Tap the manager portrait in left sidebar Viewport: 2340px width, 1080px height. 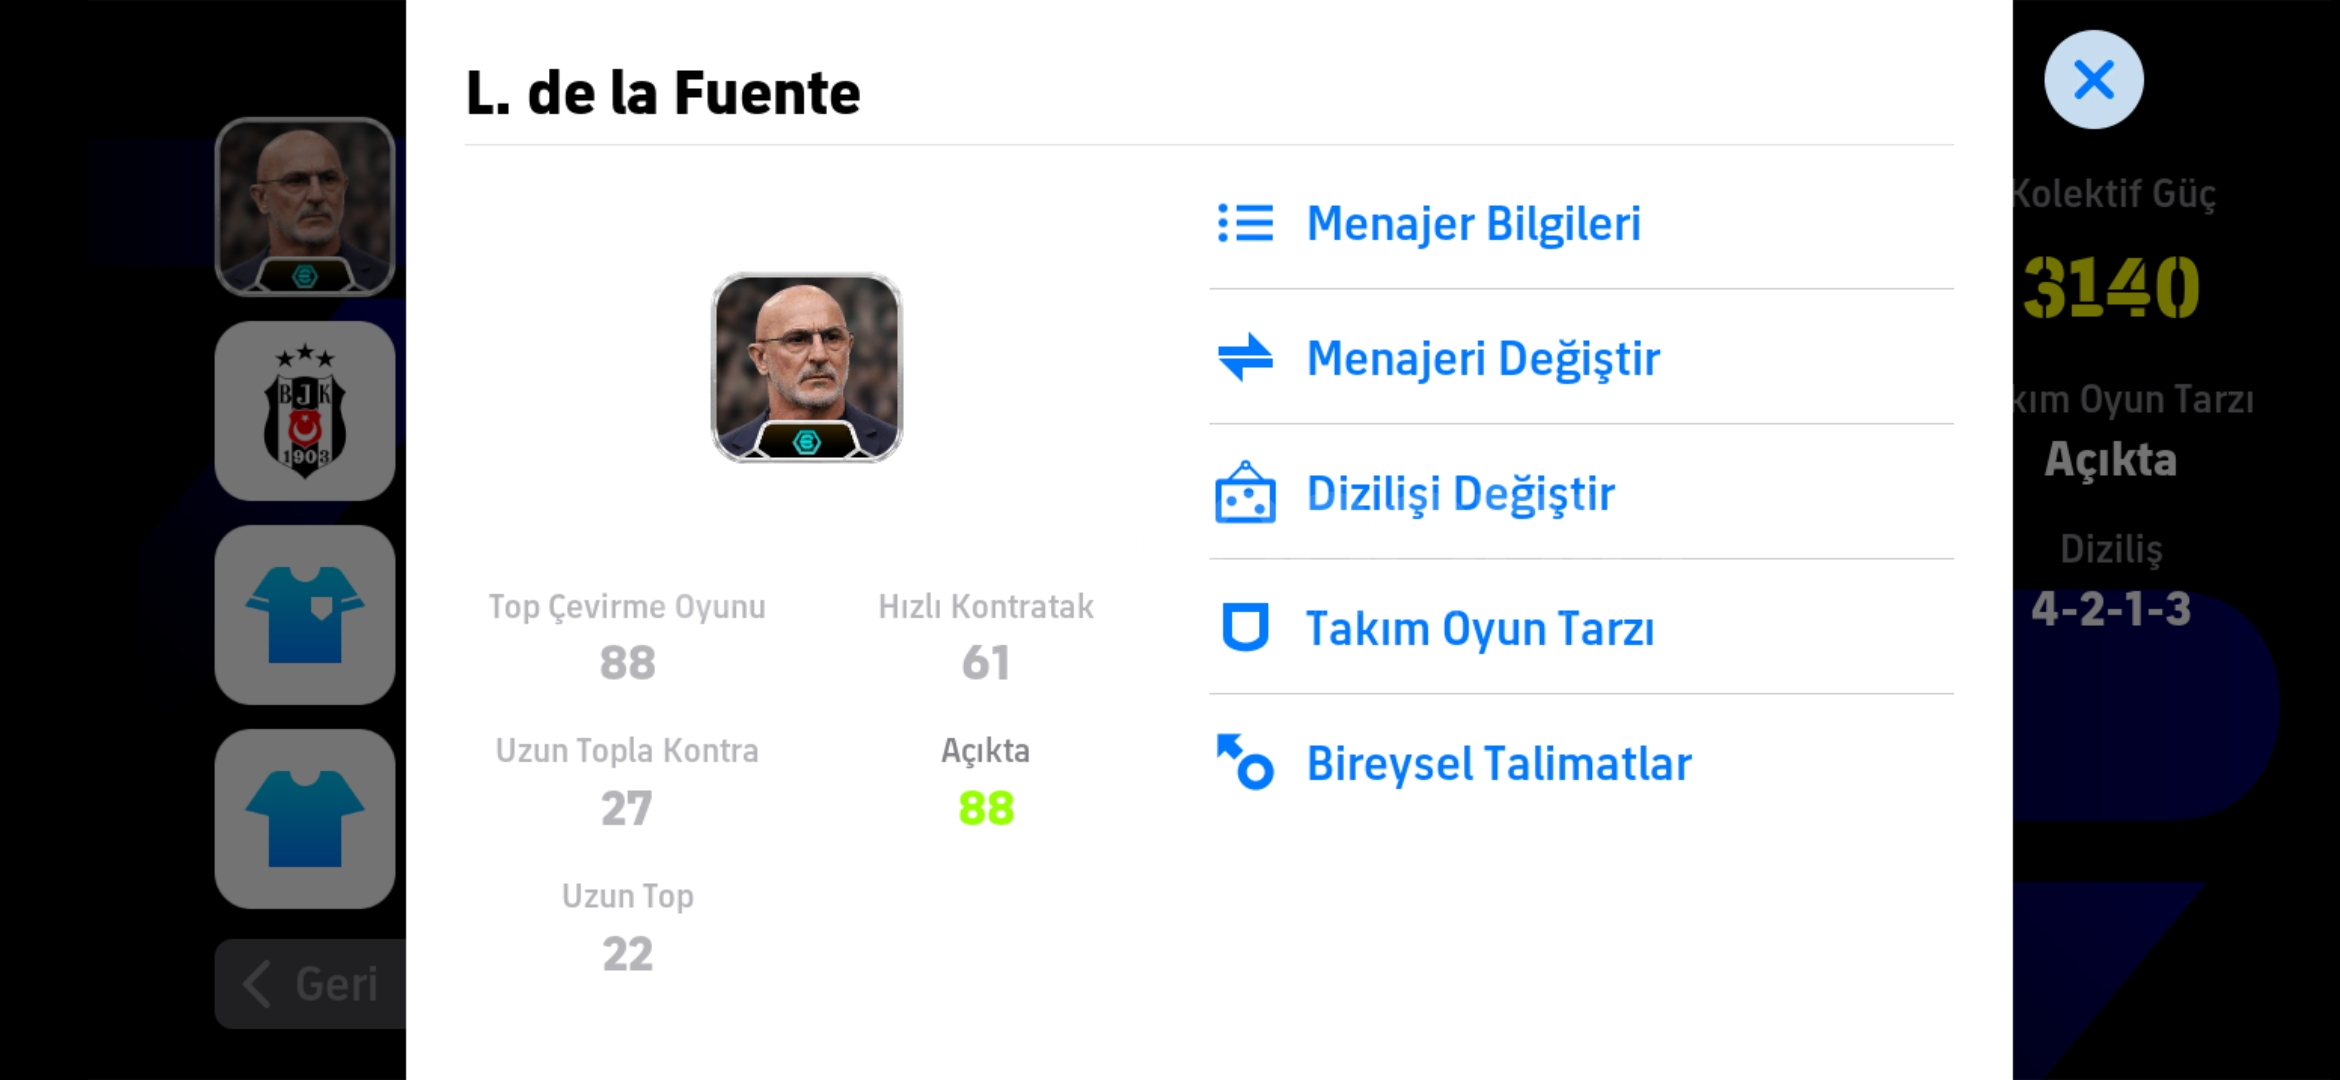pyautogui.click(x=305, y=207)
